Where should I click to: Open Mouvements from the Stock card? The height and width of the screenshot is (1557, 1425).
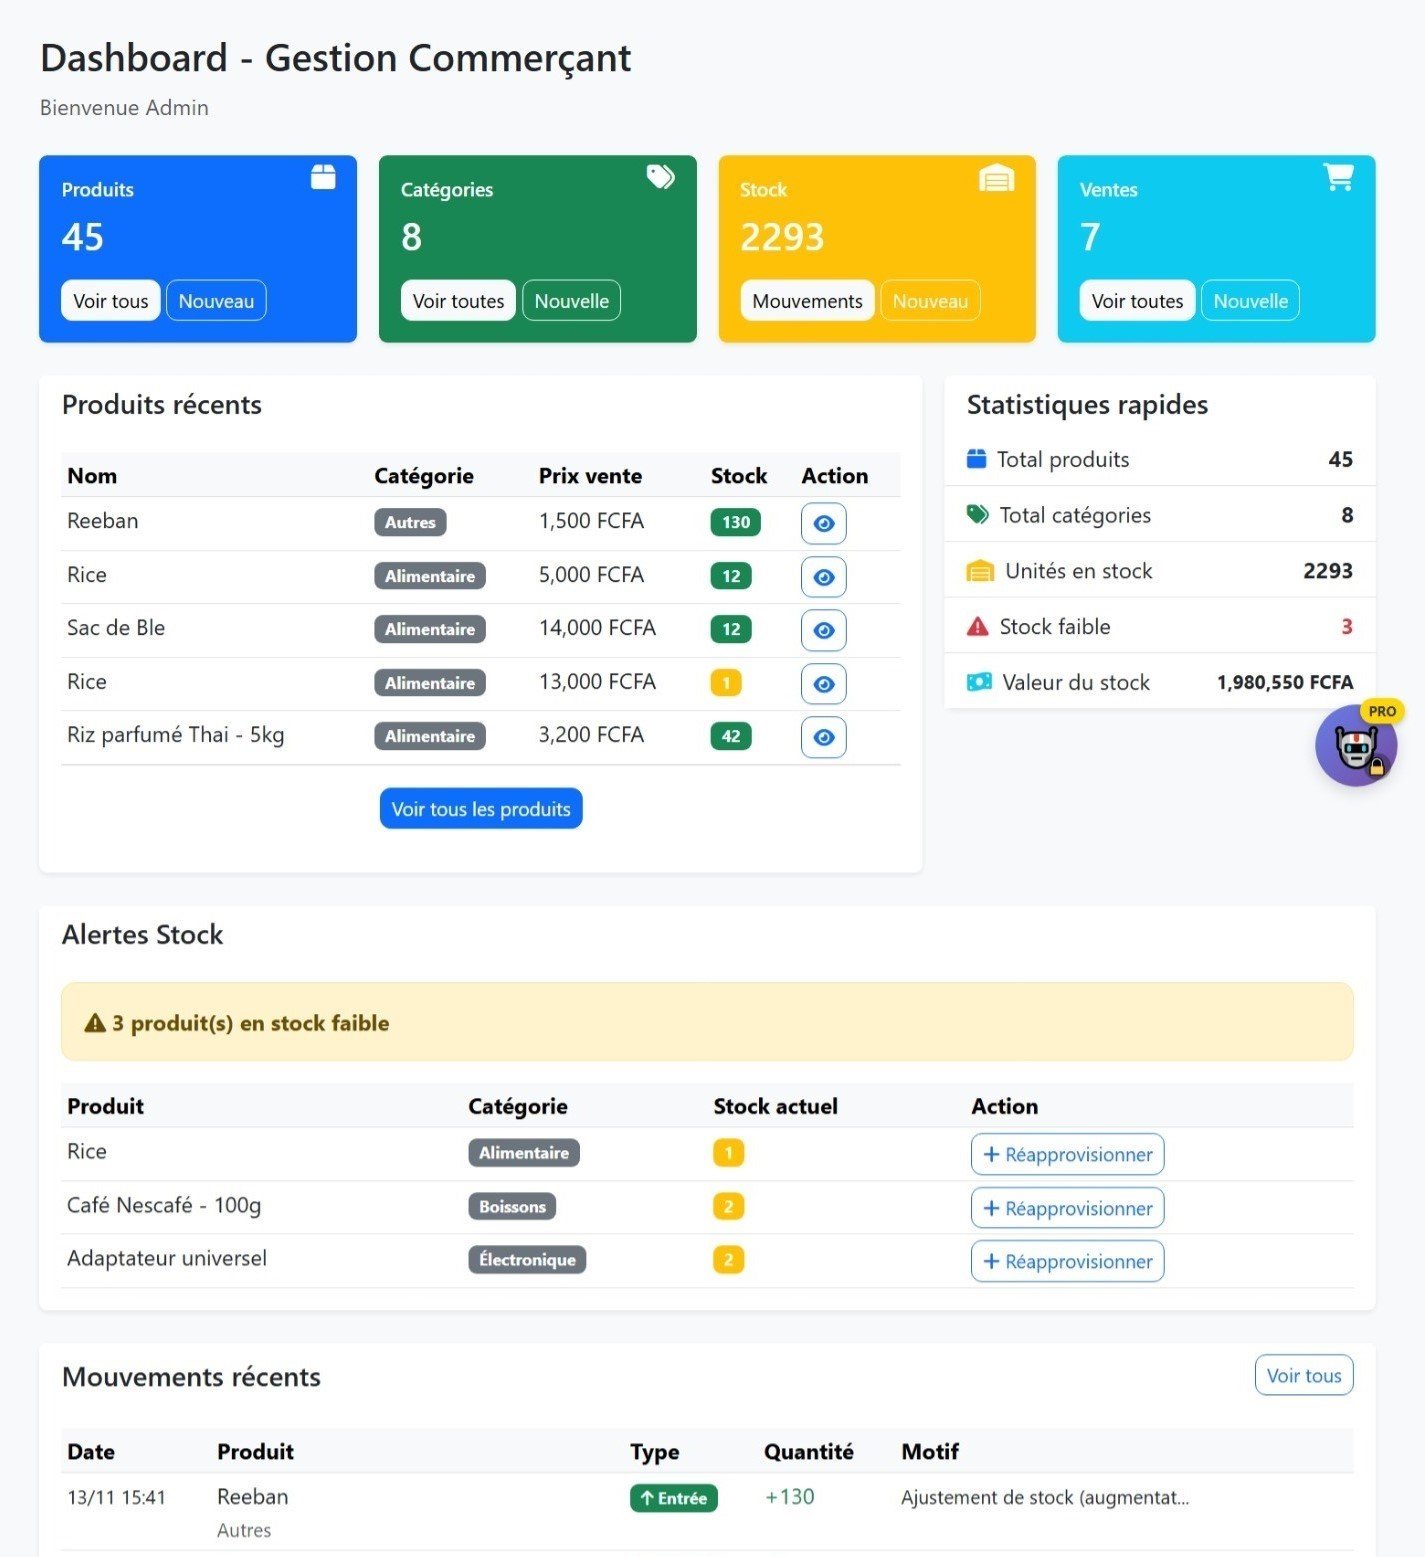[807, 301]
